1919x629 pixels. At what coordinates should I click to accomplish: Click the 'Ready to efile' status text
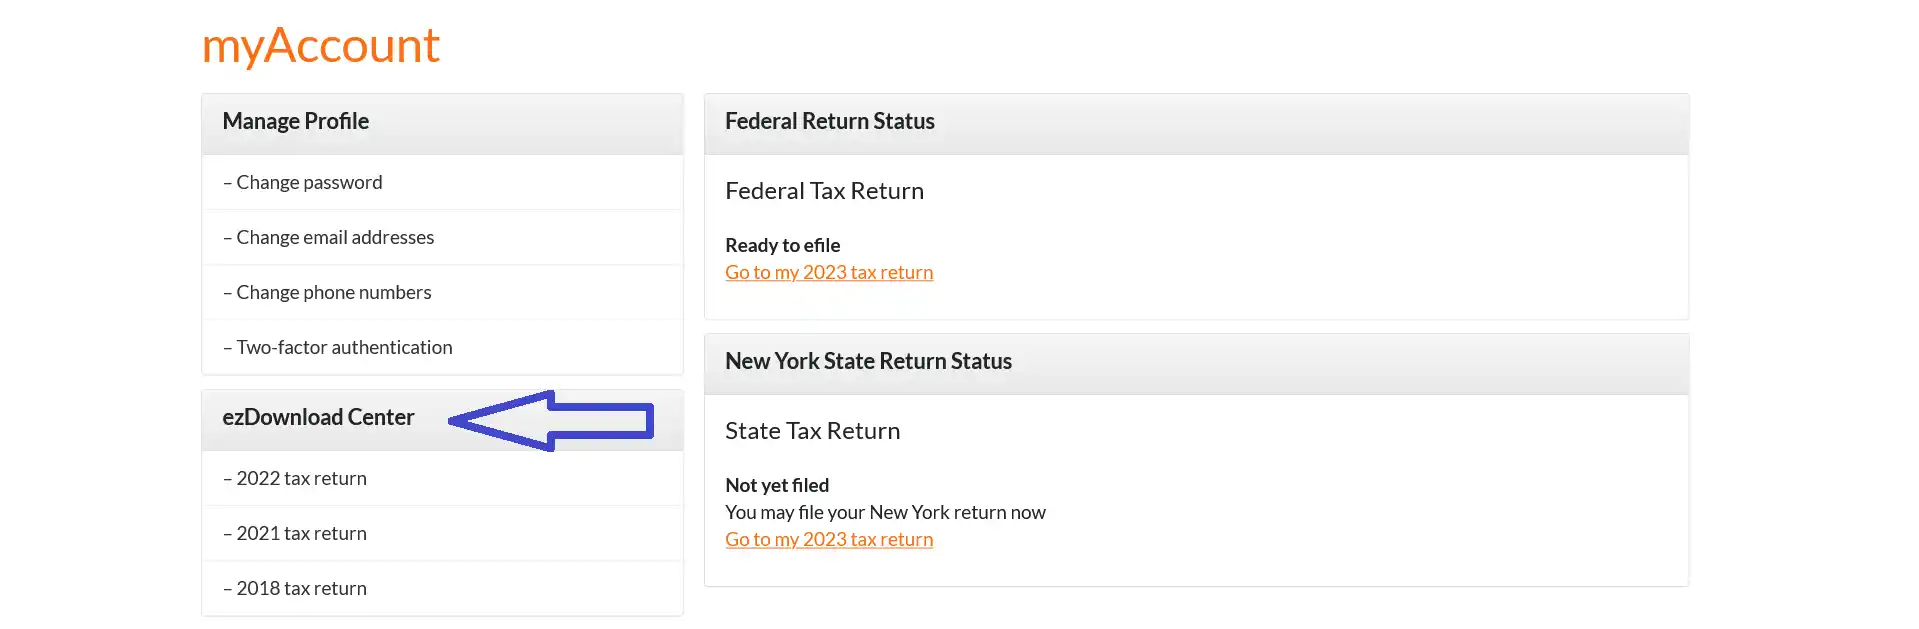point(782,246)
